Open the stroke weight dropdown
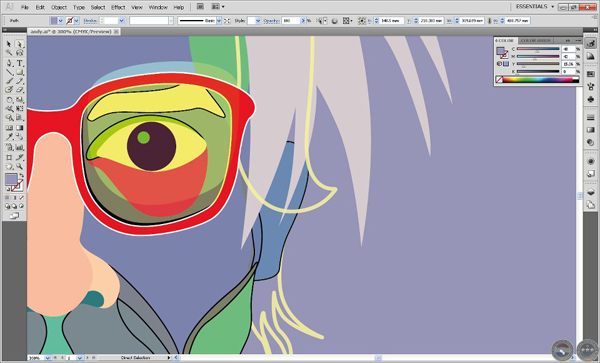The height and width of the screenshot is (363, 600). coord(122,21)
